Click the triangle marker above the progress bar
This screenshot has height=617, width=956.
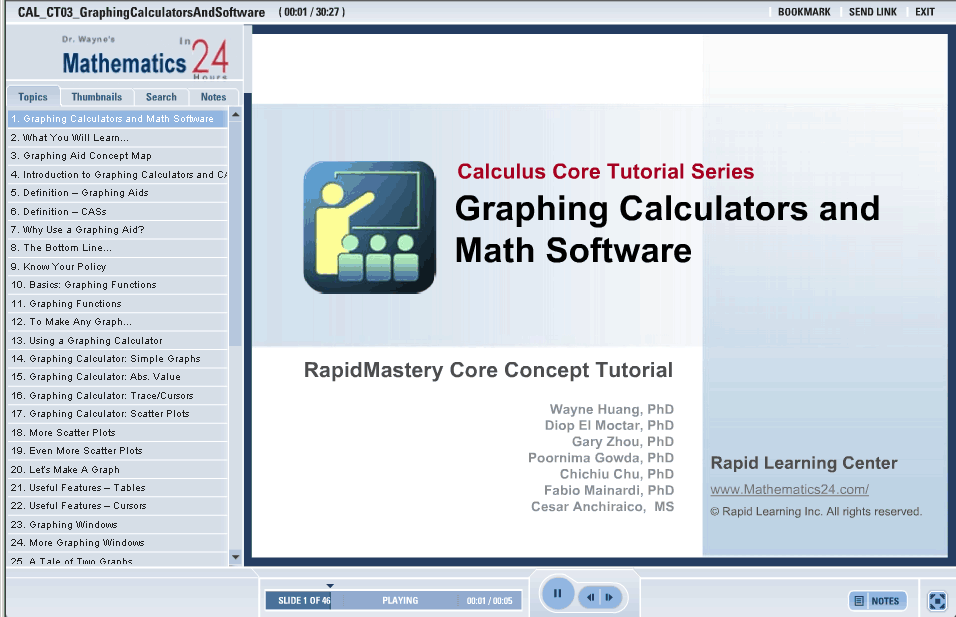pos(330,586)
